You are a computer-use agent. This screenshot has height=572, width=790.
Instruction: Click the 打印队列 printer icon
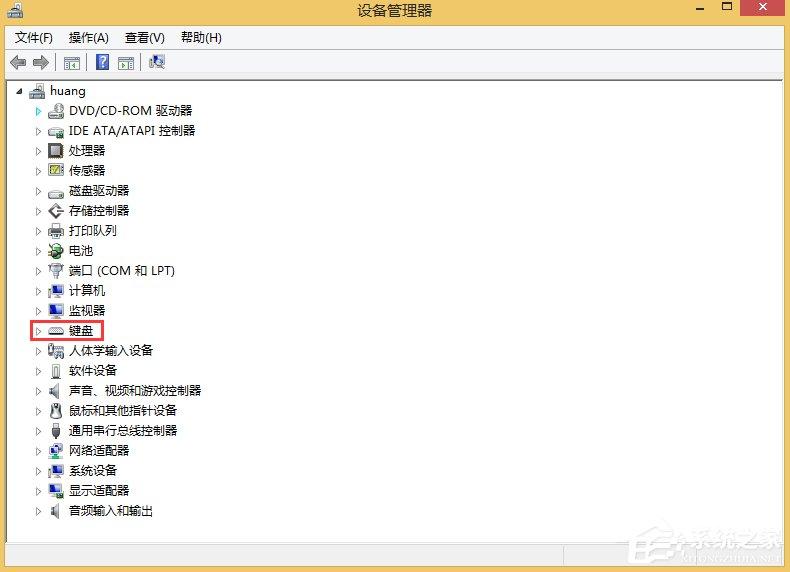(x=56, y=231)
